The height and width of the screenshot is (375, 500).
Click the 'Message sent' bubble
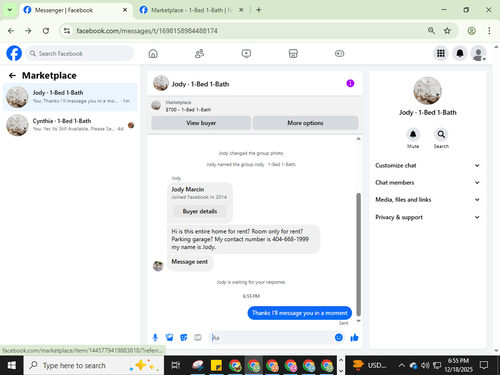coord(190,262)
